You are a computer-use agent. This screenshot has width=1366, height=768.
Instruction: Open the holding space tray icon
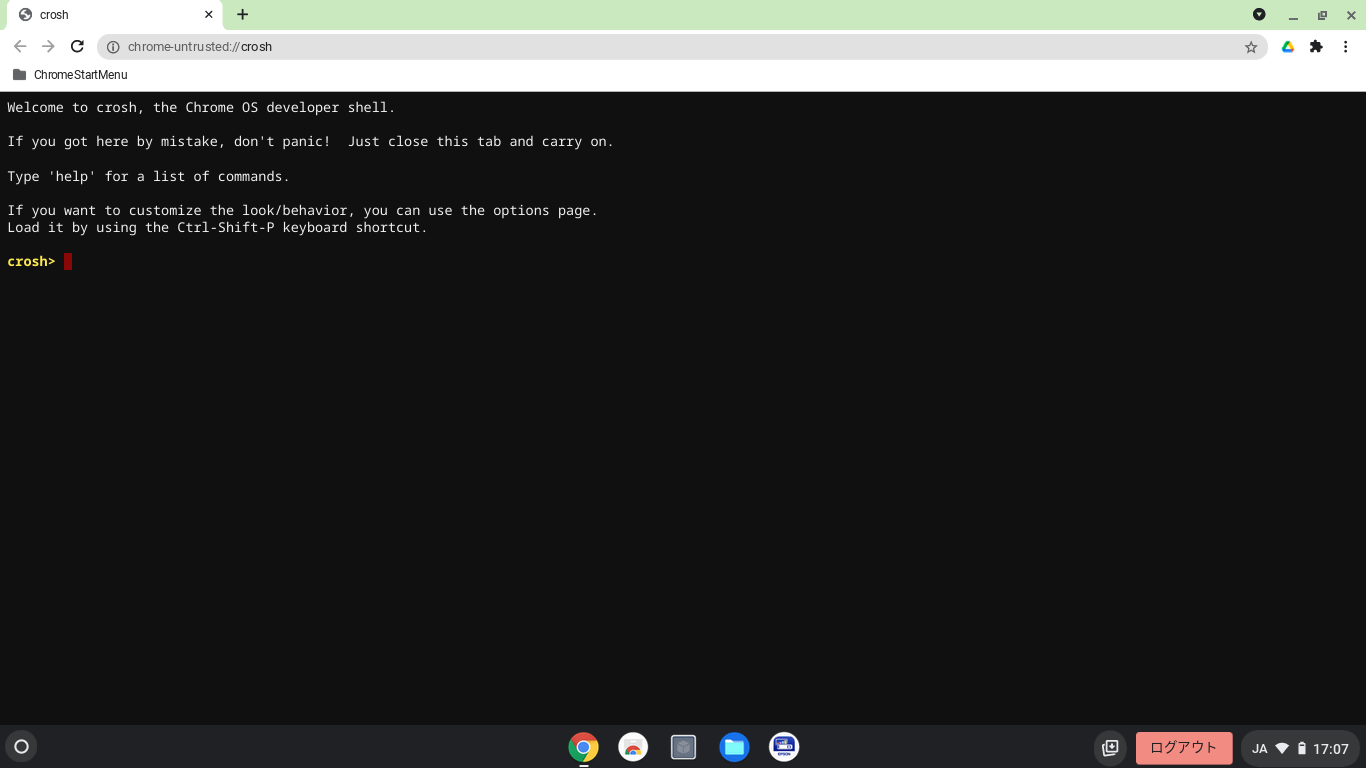(1110, 748)
